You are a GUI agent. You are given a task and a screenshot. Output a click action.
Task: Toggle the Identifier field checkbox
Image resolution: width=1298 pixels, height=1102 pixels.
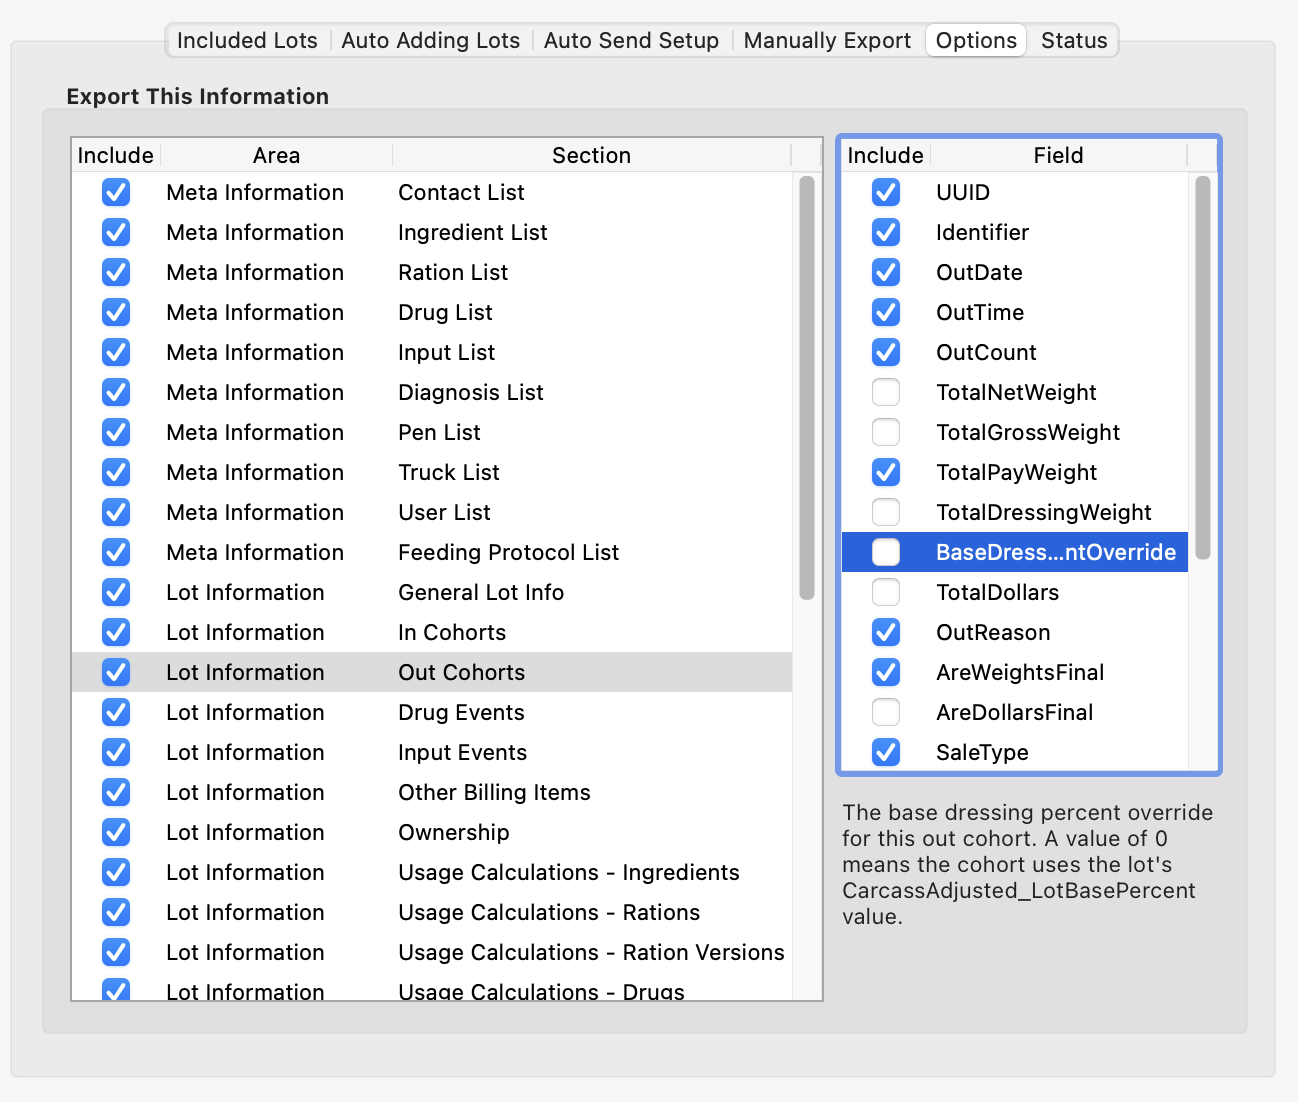coord(886,232)
